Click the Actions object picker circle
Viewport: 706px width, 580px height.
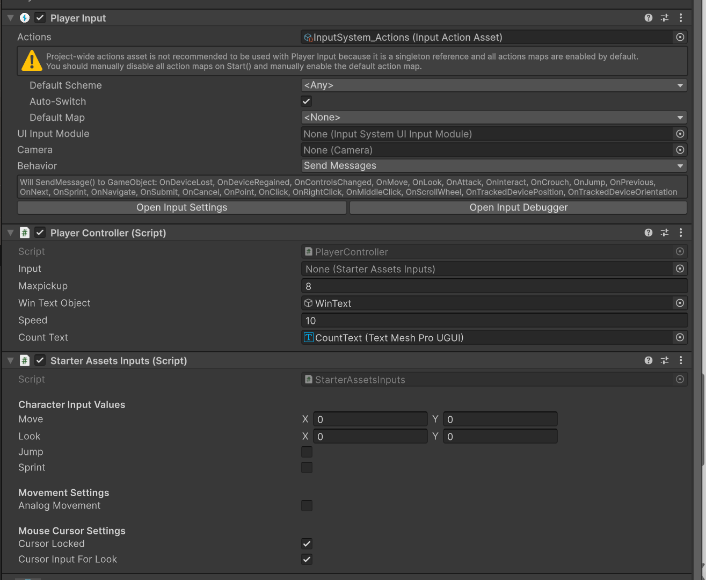point(680,37)
